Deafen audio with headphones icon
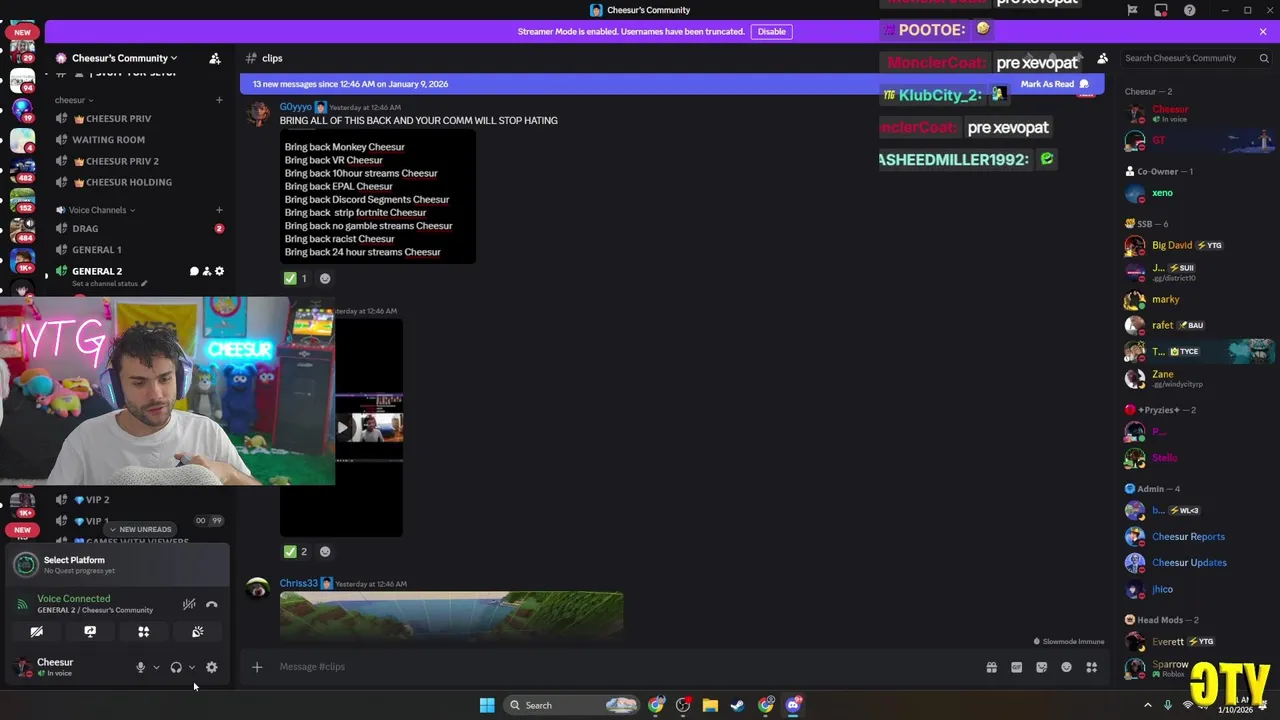Screen dimensions: 1280x720 [176, 667]
